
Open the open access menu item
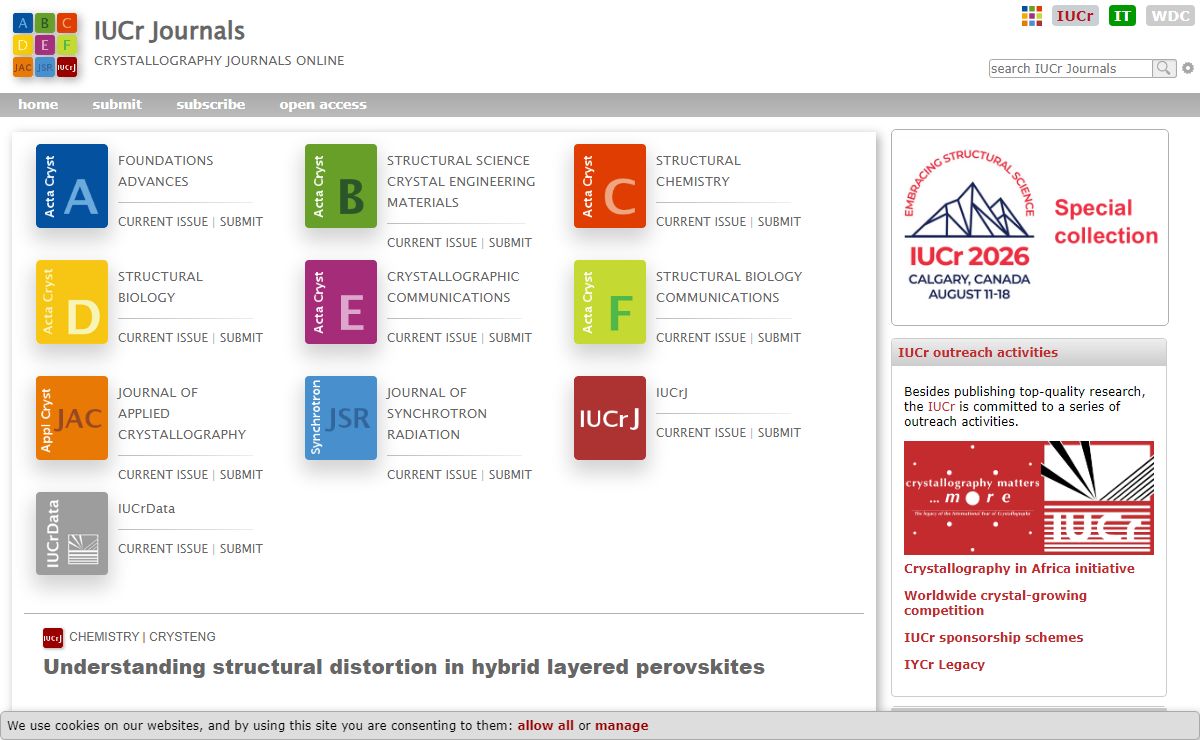(323, 104)
